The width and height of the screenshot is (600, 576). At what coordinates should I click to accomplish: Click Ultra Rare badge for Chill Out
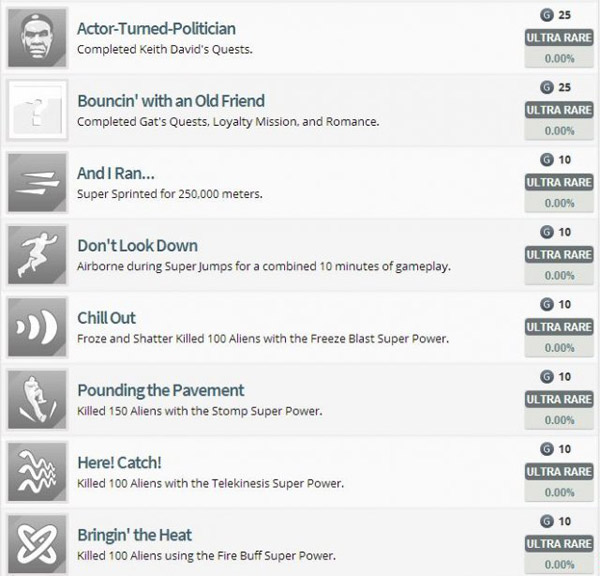tap(559, 327)
